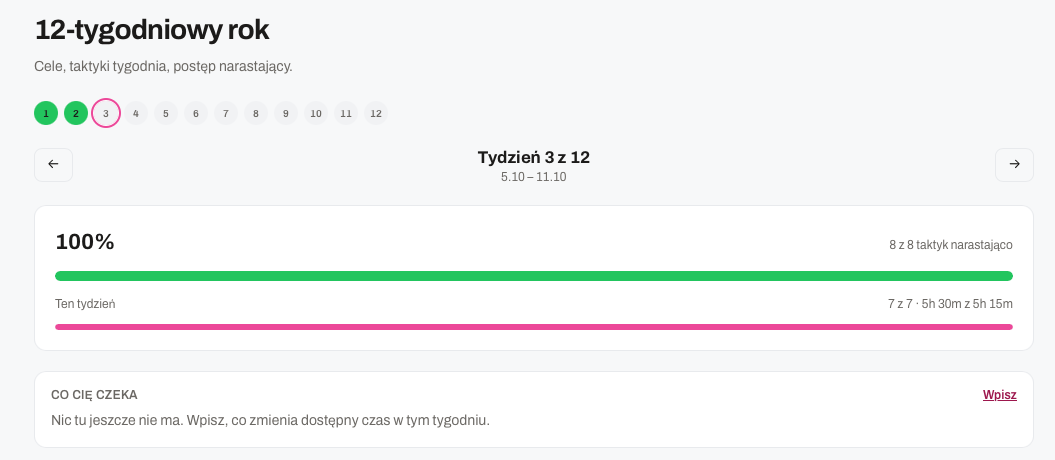The width and height of the screenshot is (1055, 460).
Task: Jump to week 9 circle
Action: 286,113
